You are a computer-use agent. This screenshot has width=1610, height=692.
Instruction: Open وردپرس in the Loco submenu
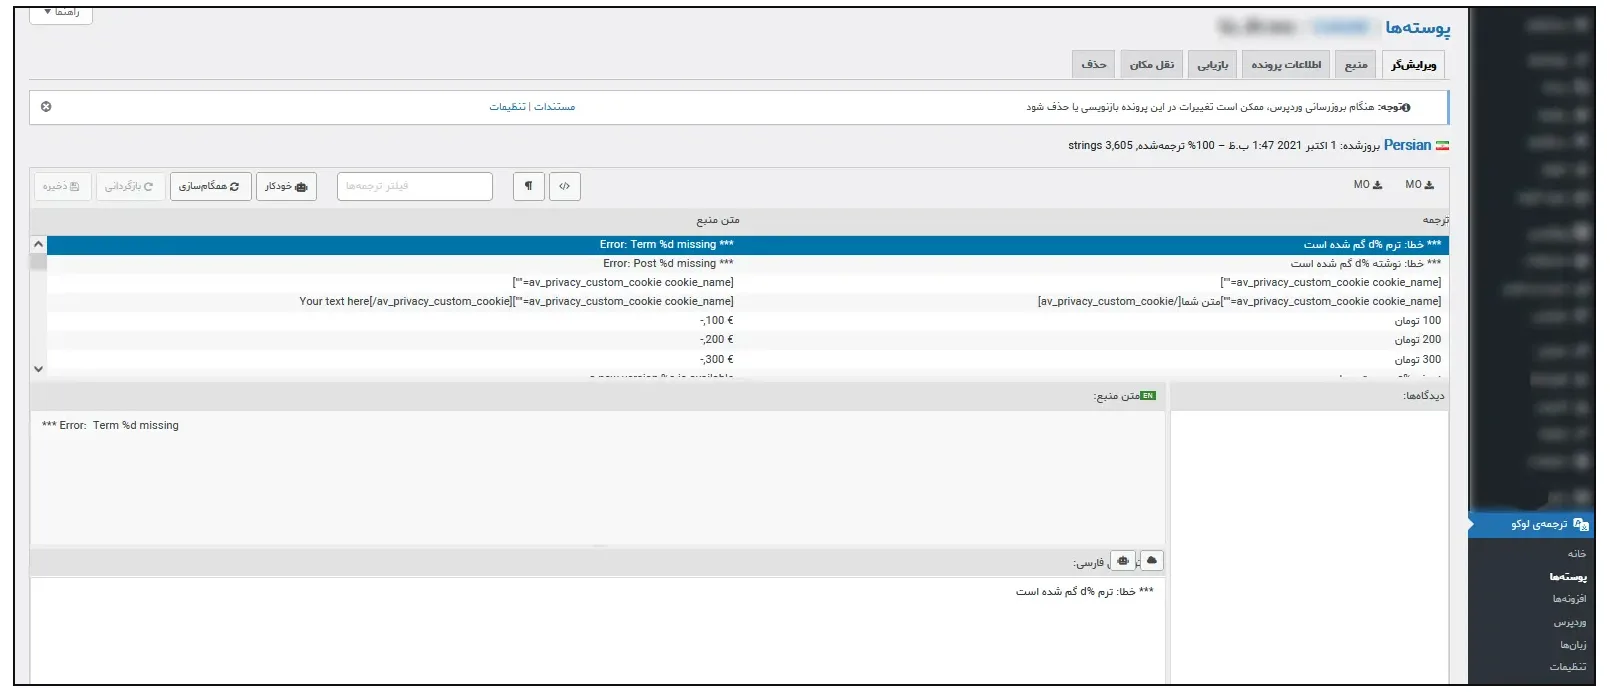(x=1572, y=622)
